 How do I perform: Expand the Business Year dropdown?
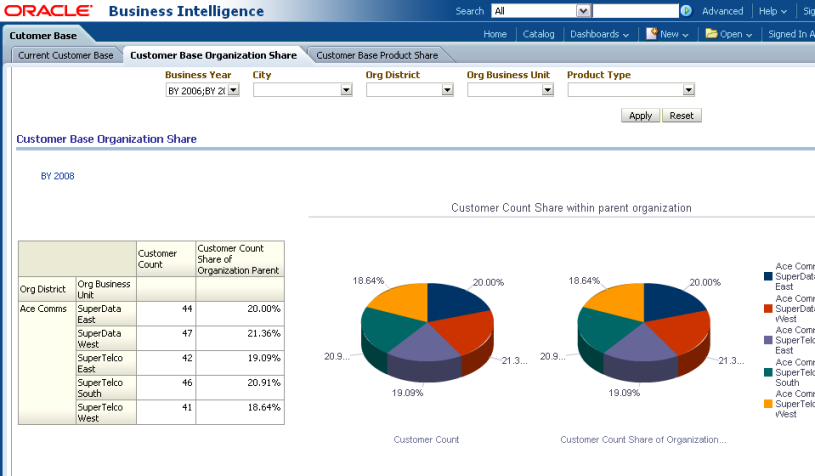pyautogui.click(x=233, y=90)
